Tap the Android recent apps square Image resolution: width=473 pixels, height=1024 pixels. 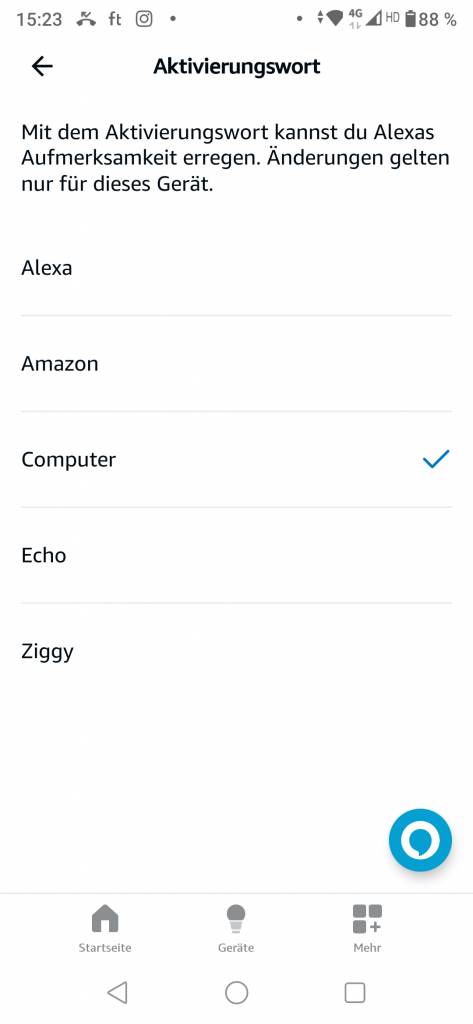[354, 992]
